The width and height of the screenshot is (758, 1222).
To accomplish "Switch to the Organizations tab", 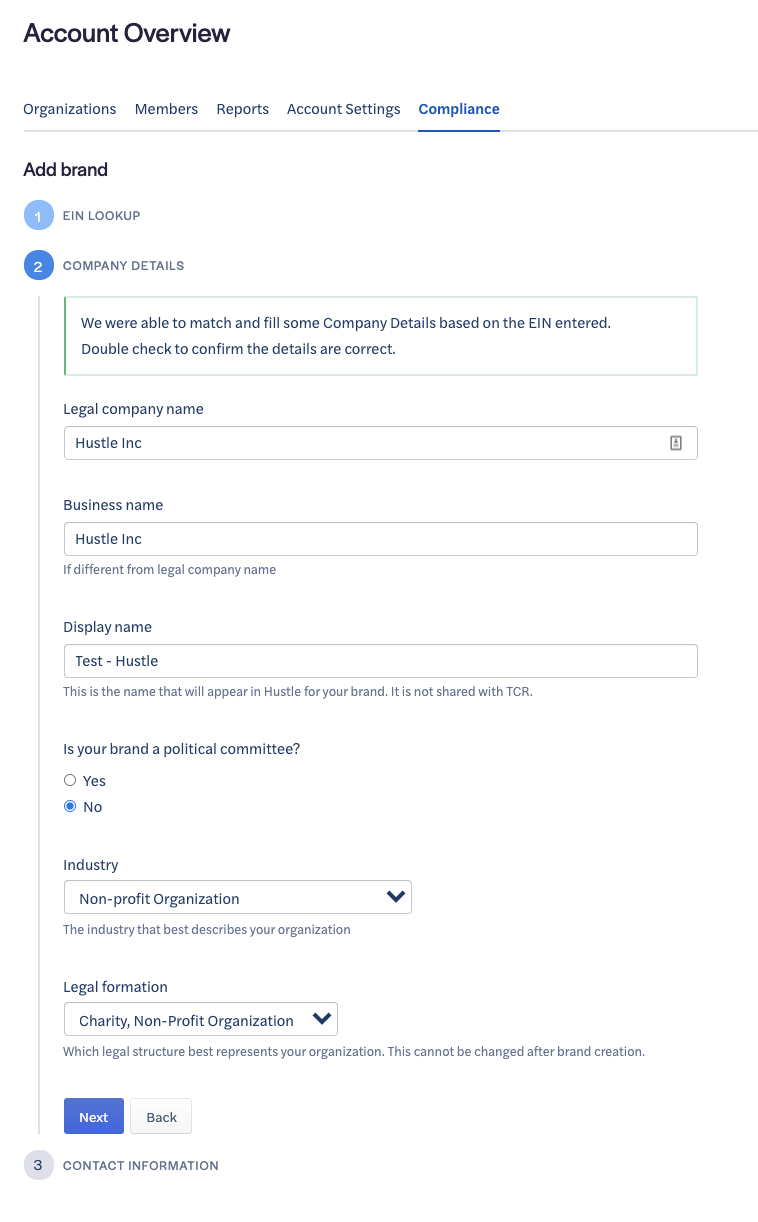I will (70, 109).
